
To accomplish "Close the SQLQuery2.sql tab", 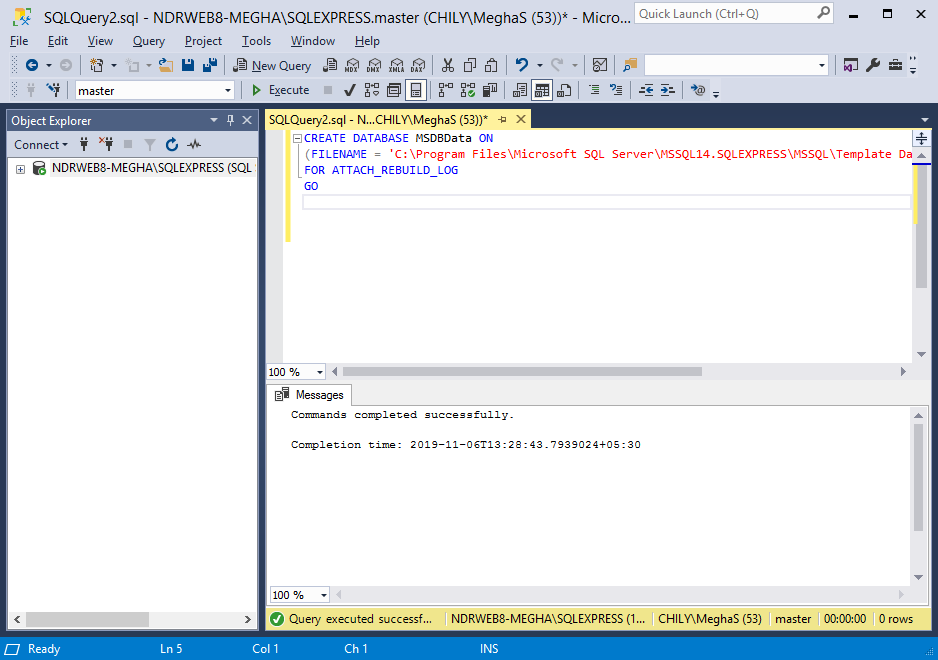I will click(x=521, y=119).
